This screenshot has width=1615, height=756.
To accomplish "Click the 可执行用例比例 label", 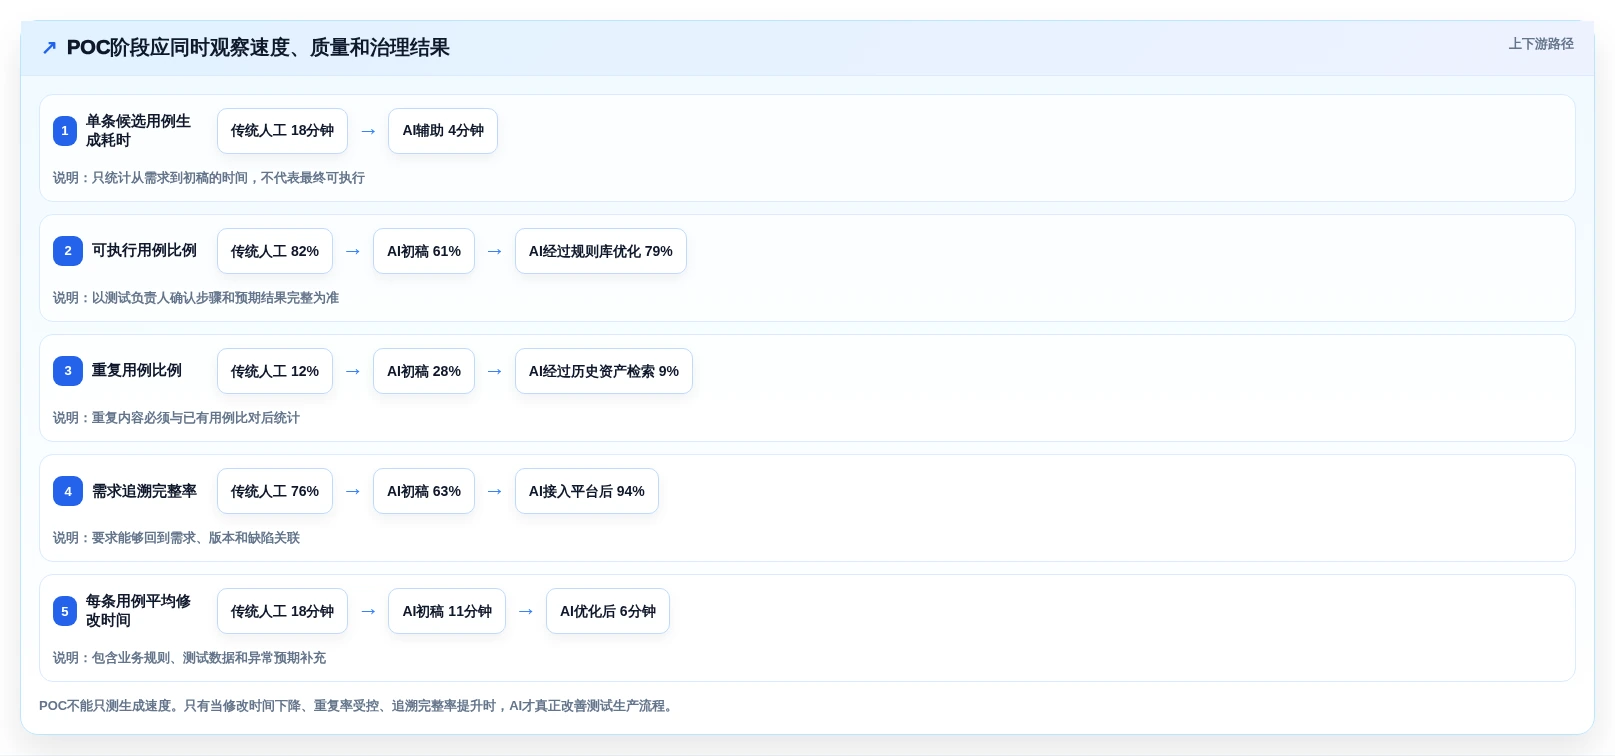I will tap(145, 251).
